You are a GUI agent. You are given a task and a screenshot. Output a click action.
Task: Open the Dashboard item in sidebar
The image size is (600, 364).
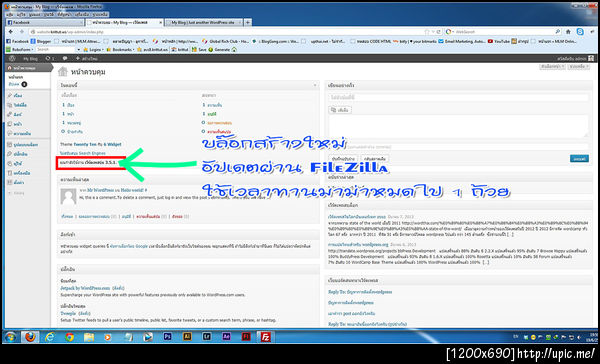pos(28,68)
